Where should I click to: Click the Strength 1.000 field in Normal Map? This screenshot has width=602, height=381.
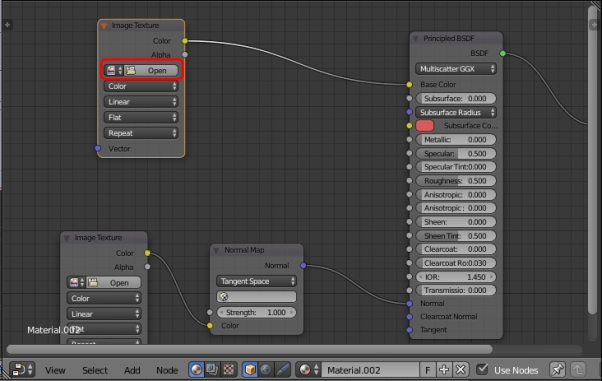click(x=256, y=313)
